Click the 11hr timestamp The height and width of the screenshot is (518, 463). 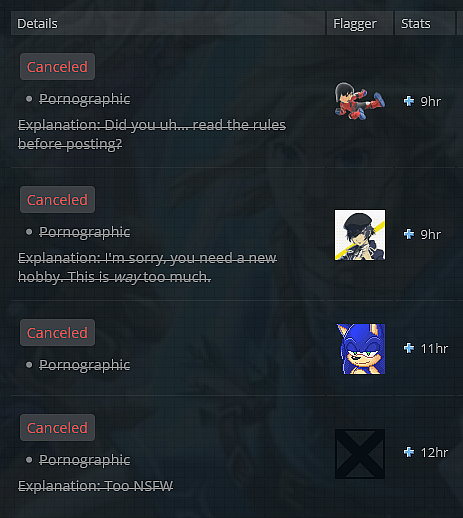434,349
